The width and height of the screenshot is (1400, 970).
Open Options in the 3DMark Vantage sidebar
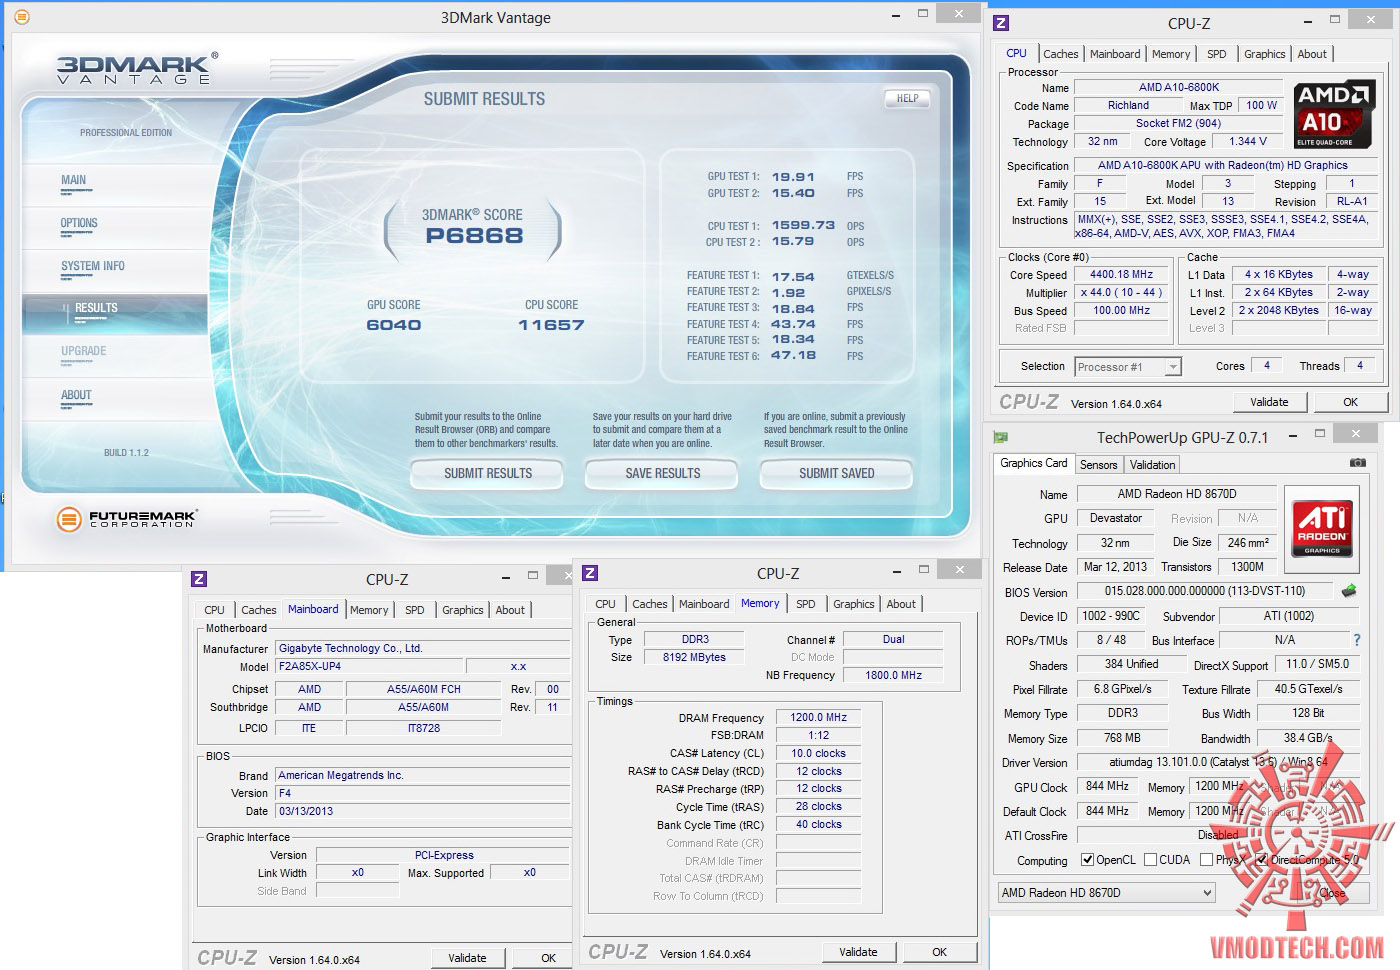79,224
